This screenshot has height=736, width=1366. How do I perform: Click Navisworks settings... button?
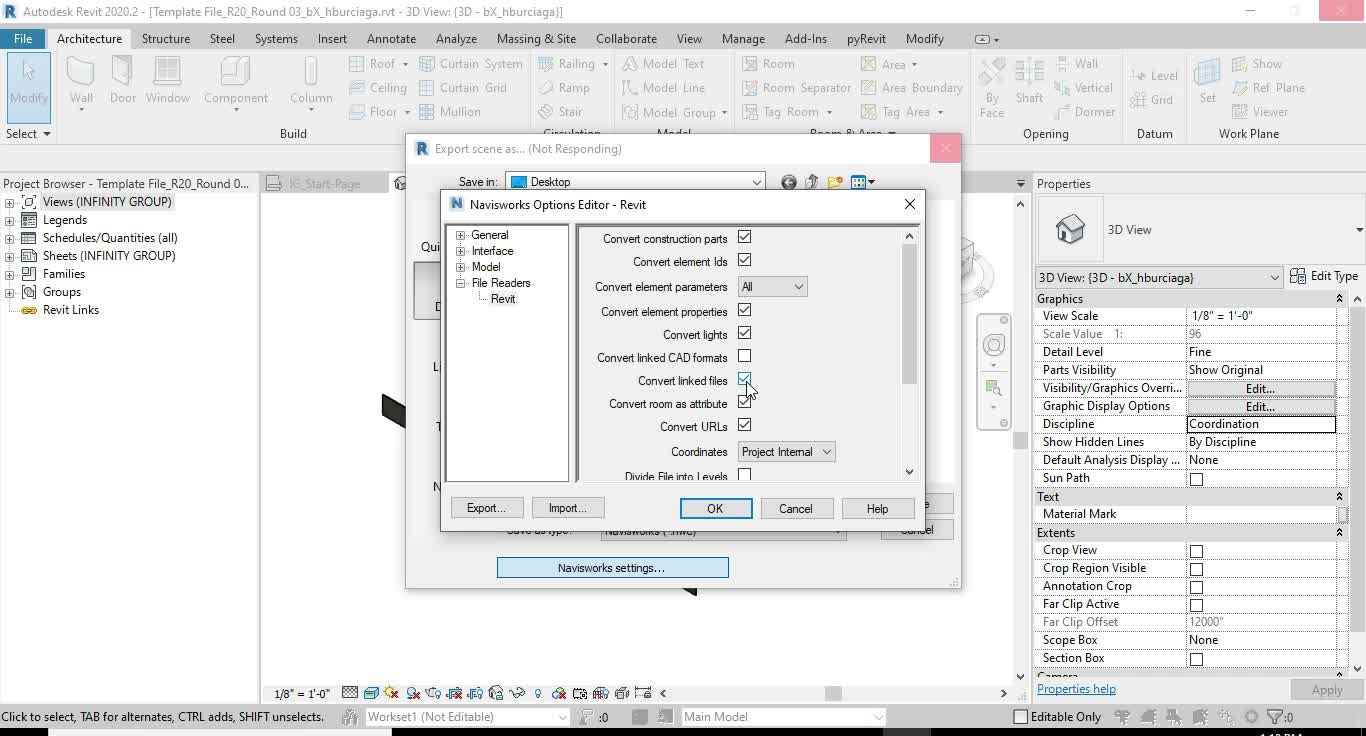612,568
